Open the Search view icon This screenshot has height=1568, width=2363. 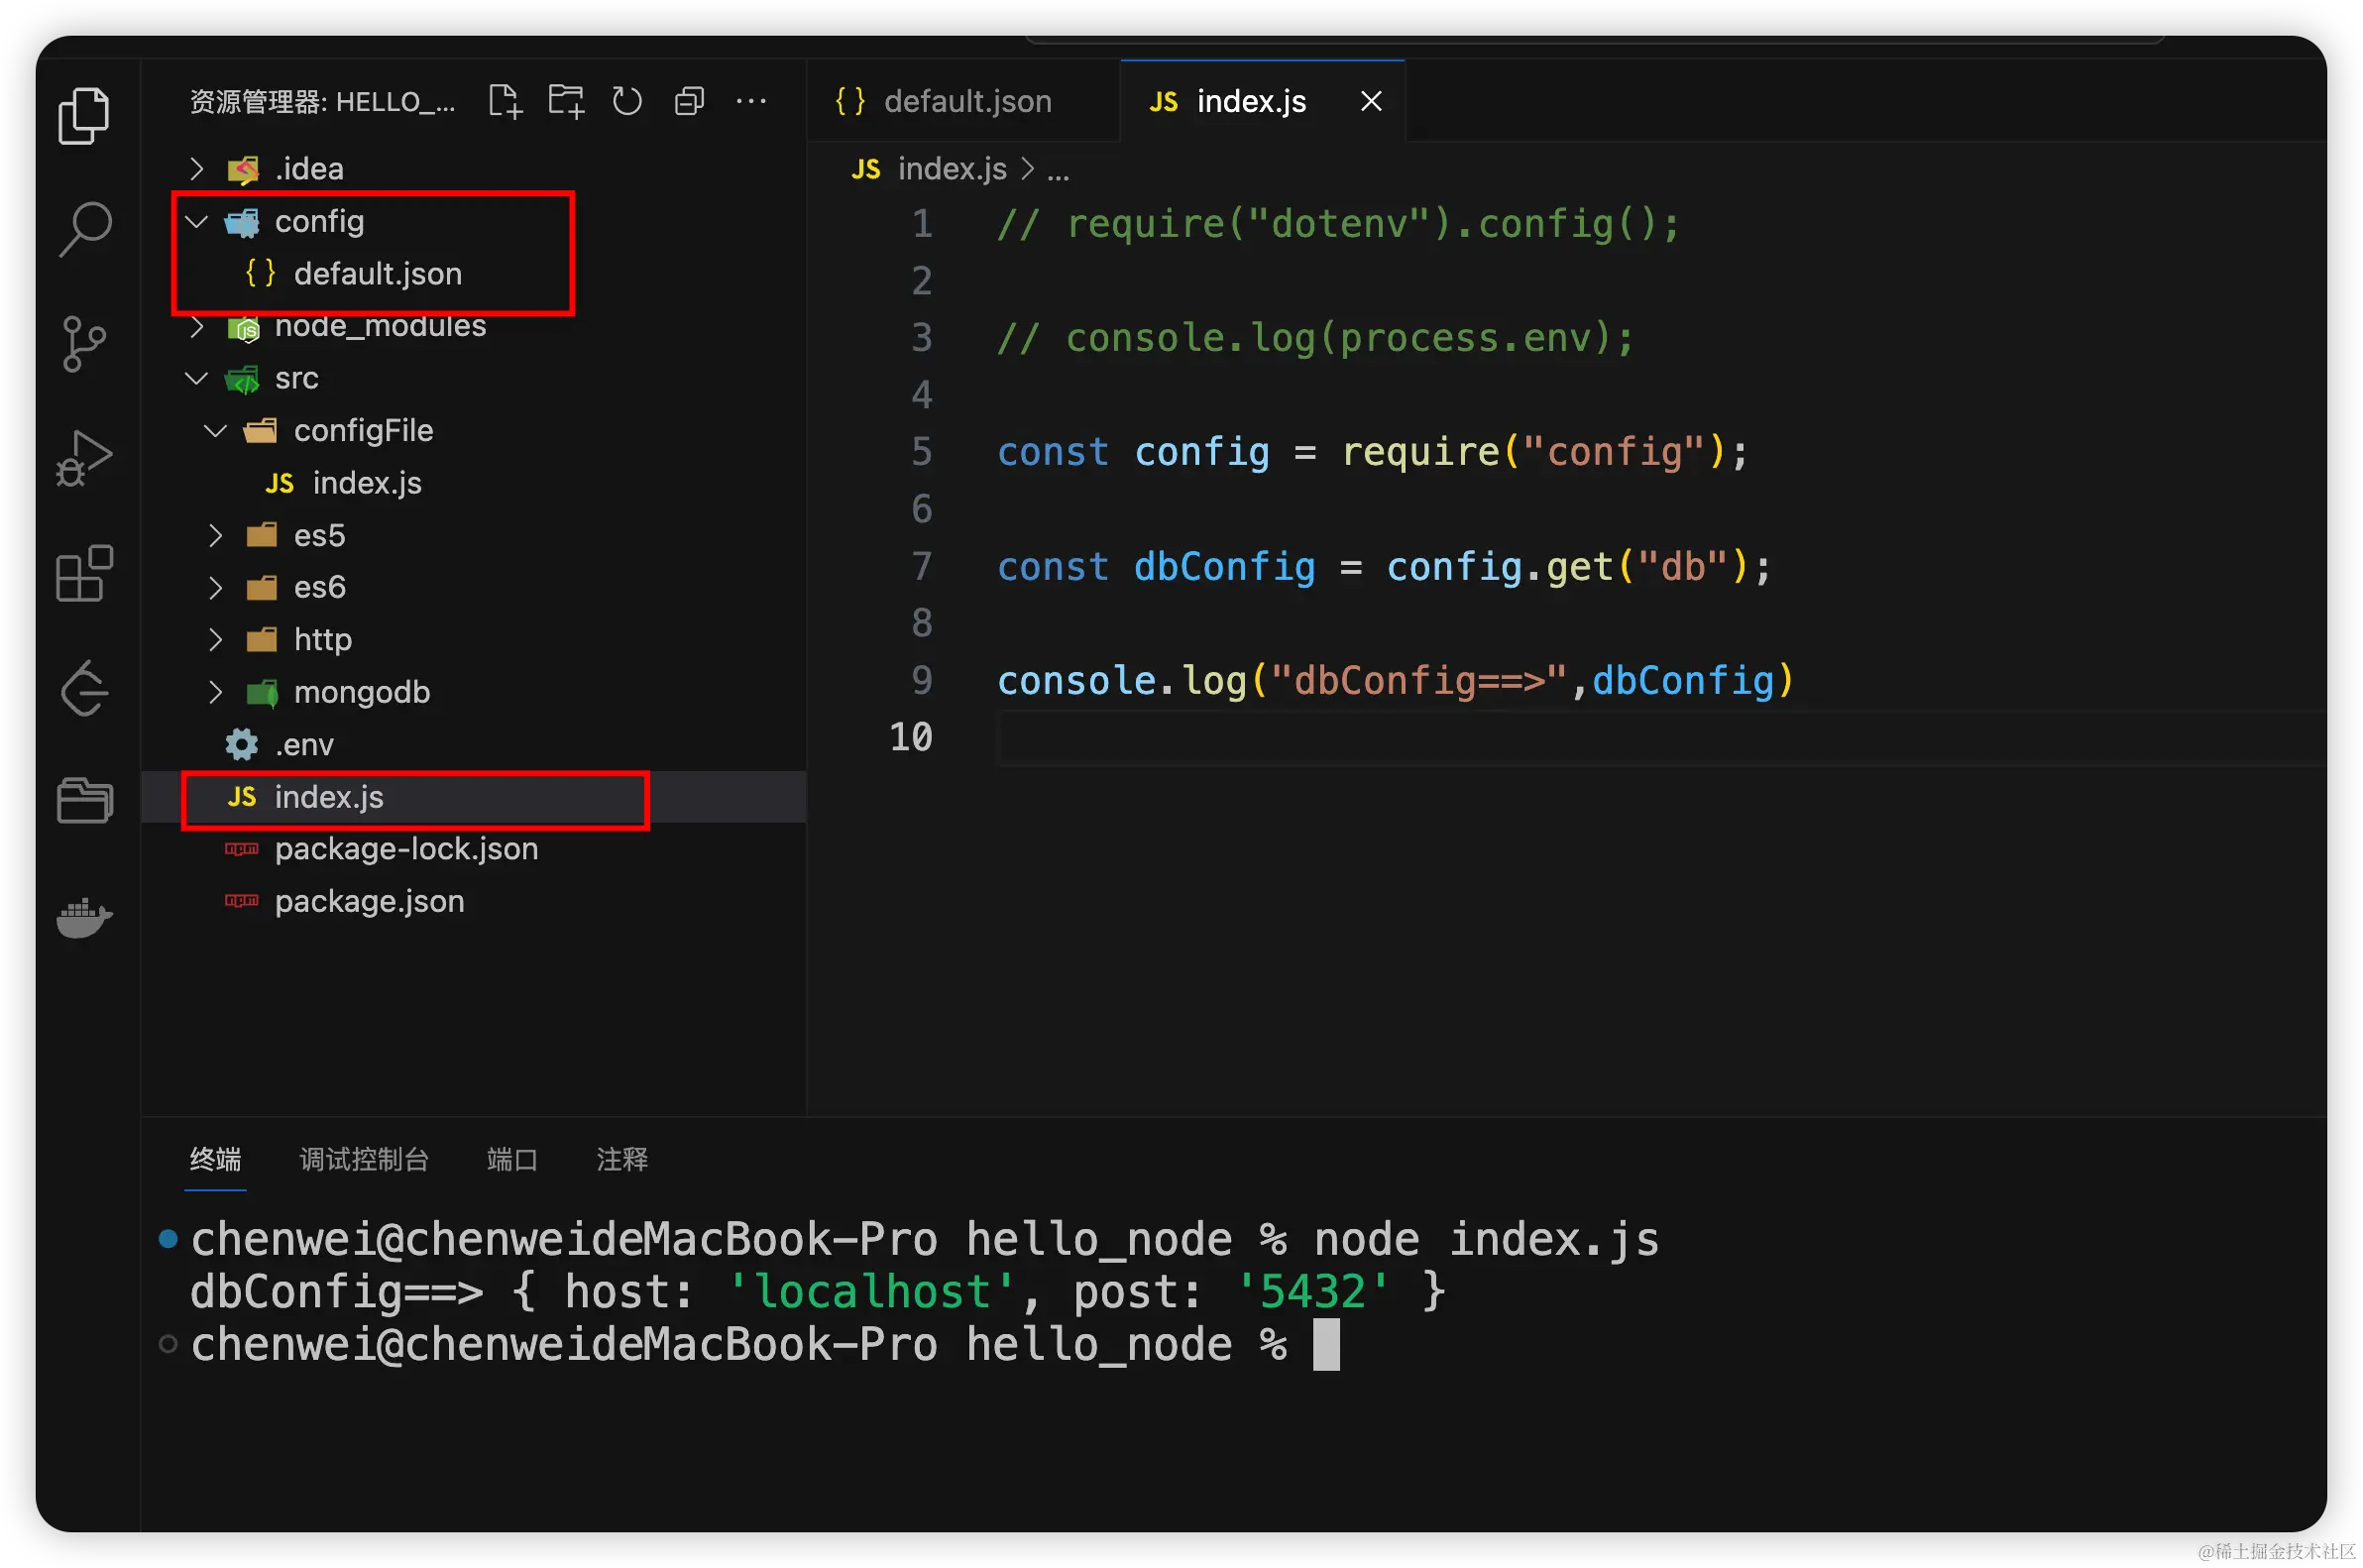[x=84, y=229]
